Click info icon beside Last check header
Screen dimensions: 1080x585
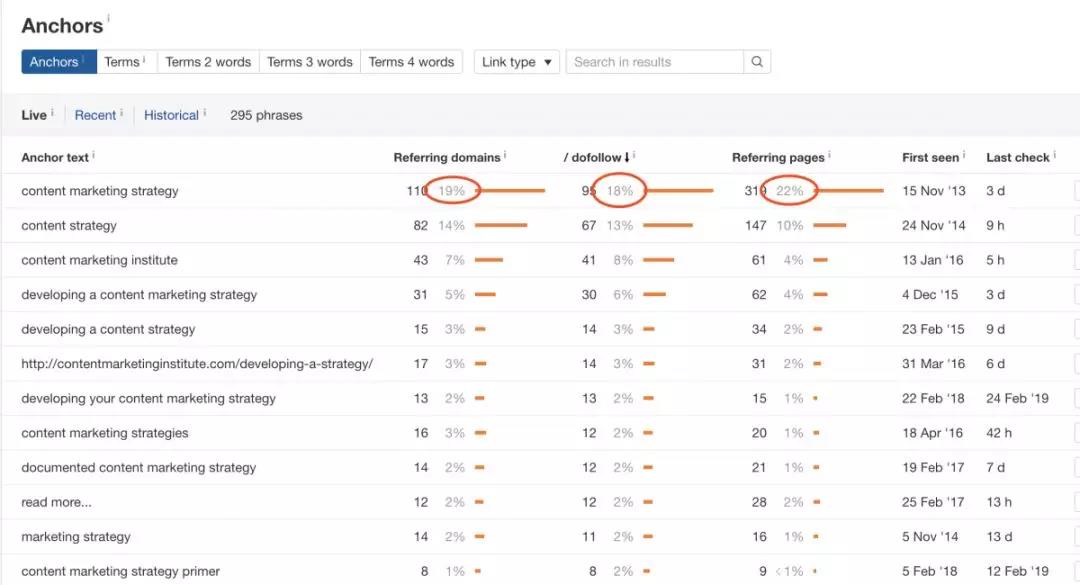coord(1055,155)
